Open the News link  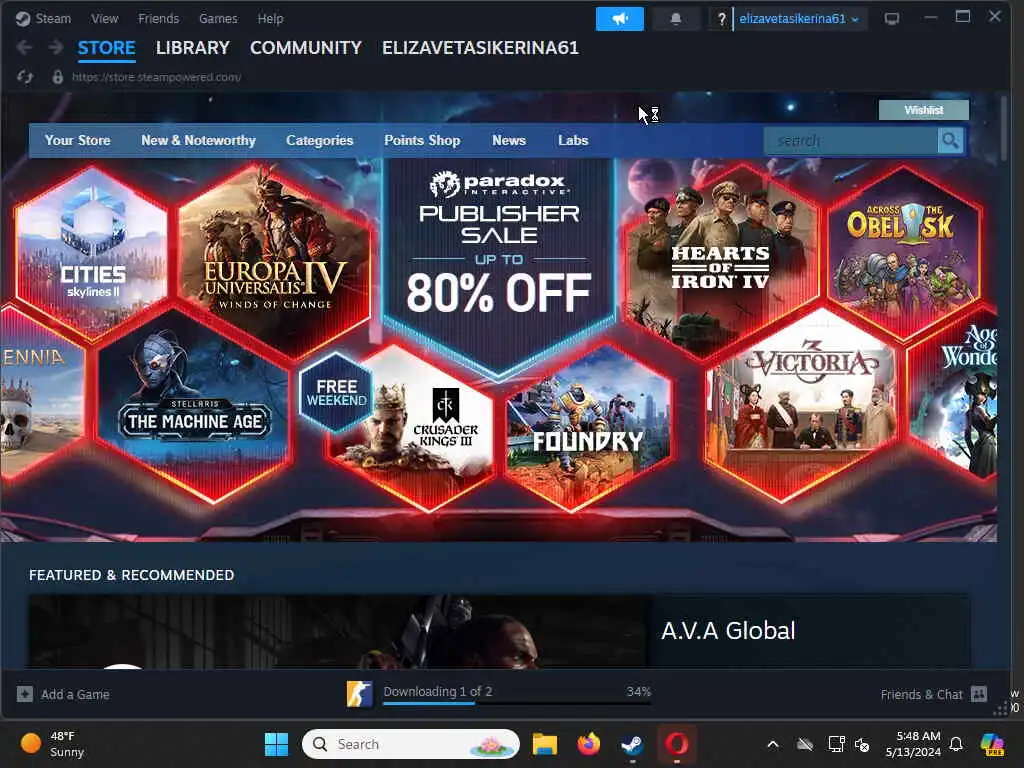tap(509, 140)
